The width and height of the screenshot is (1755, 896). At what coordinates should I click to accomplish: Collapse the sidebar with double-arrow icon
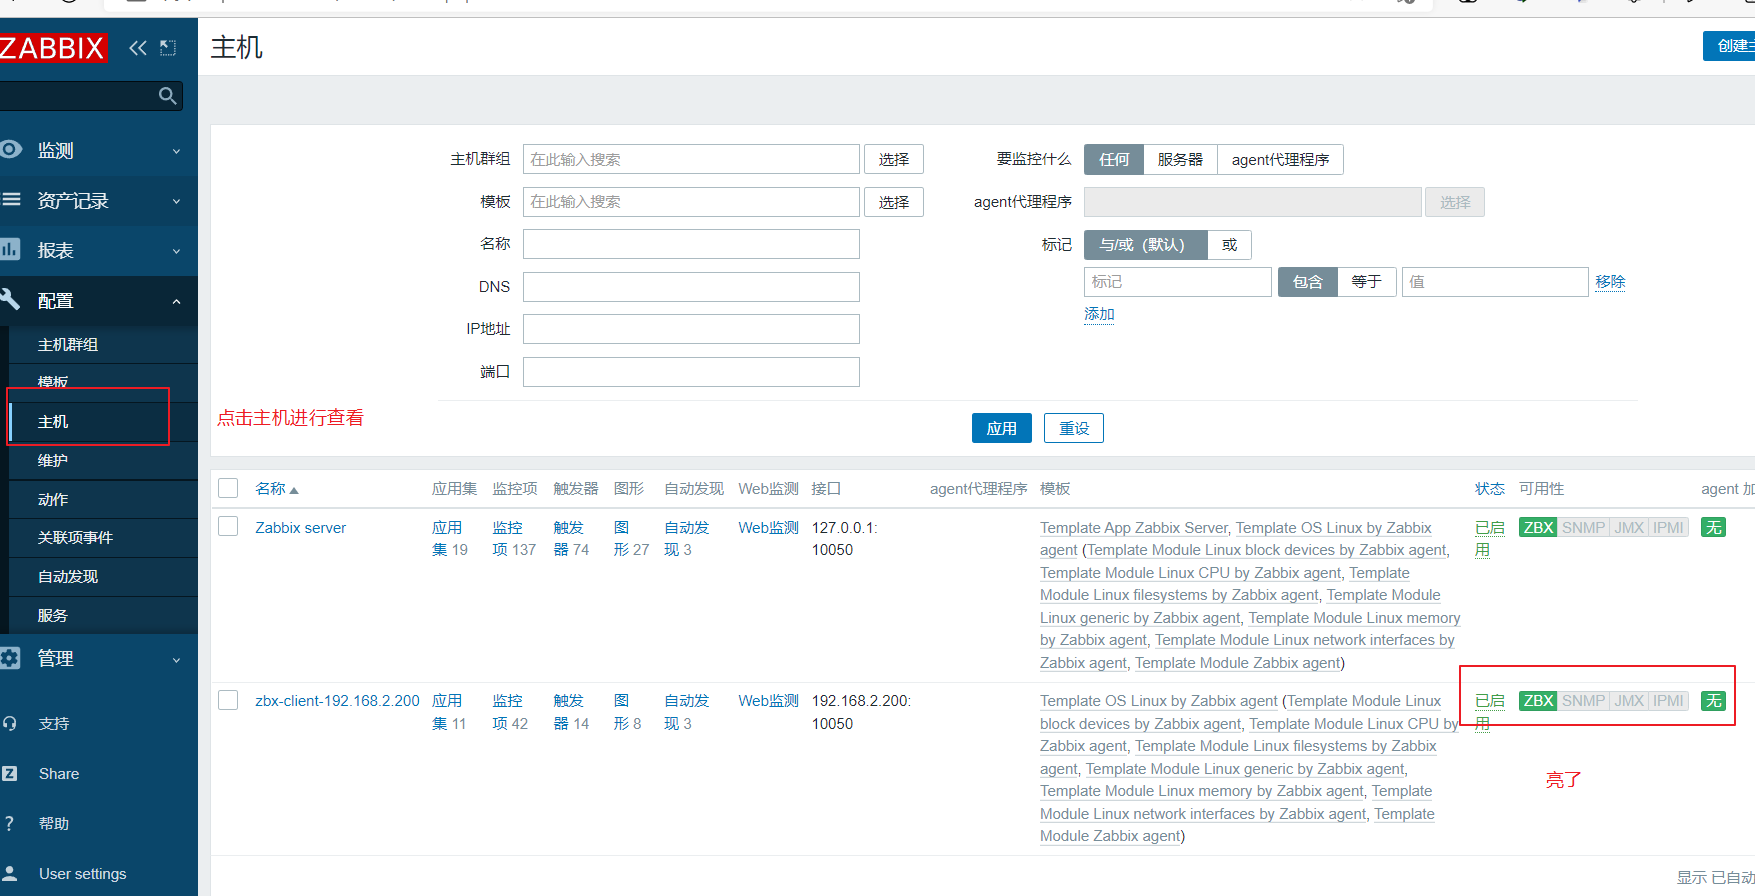pos(138,47)
